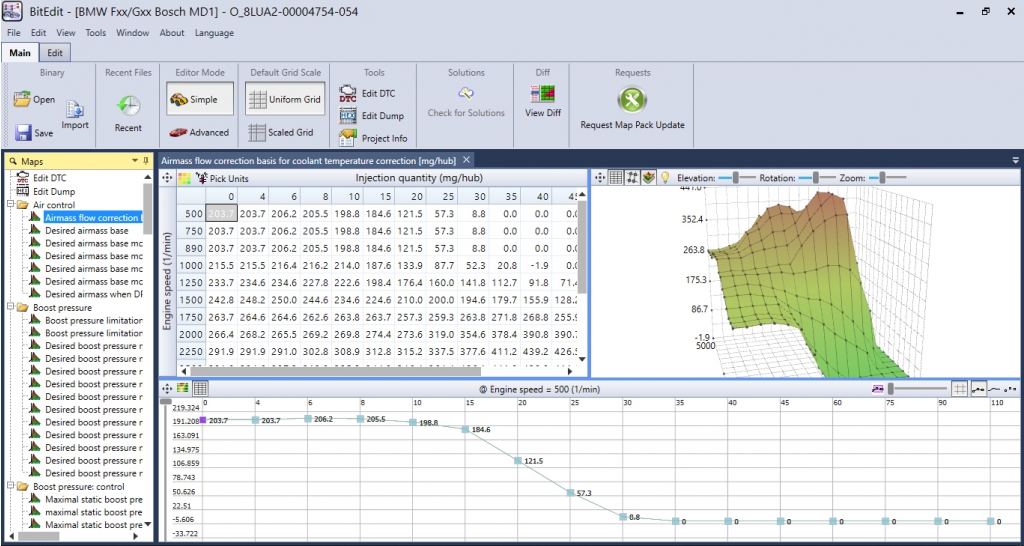The image size is (1024, 546).
Task: Pin the Maps panel with pushpin icon
Action: tap(146, 161)
